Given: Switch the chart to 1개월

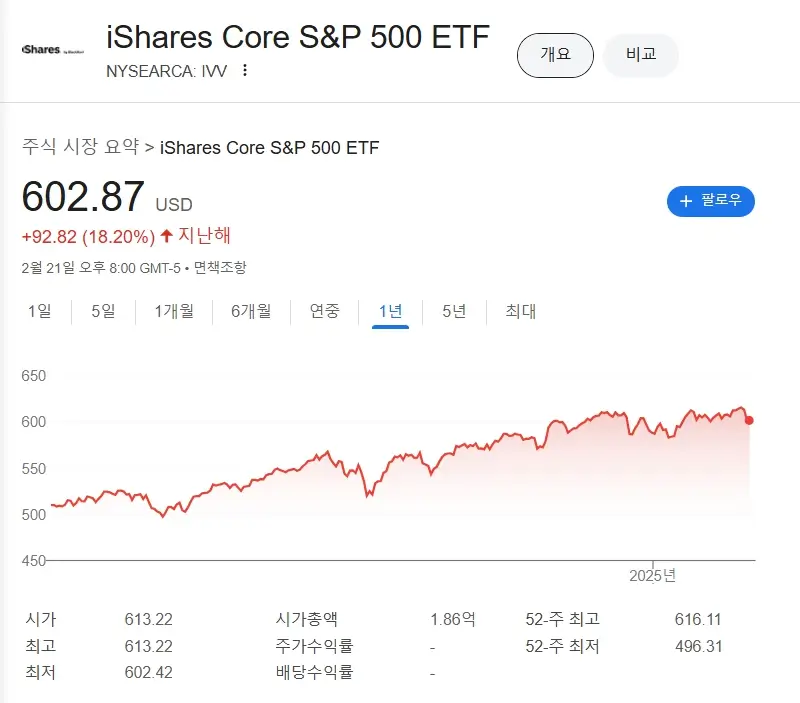Looking at the screenshot, I should [173, 311].
